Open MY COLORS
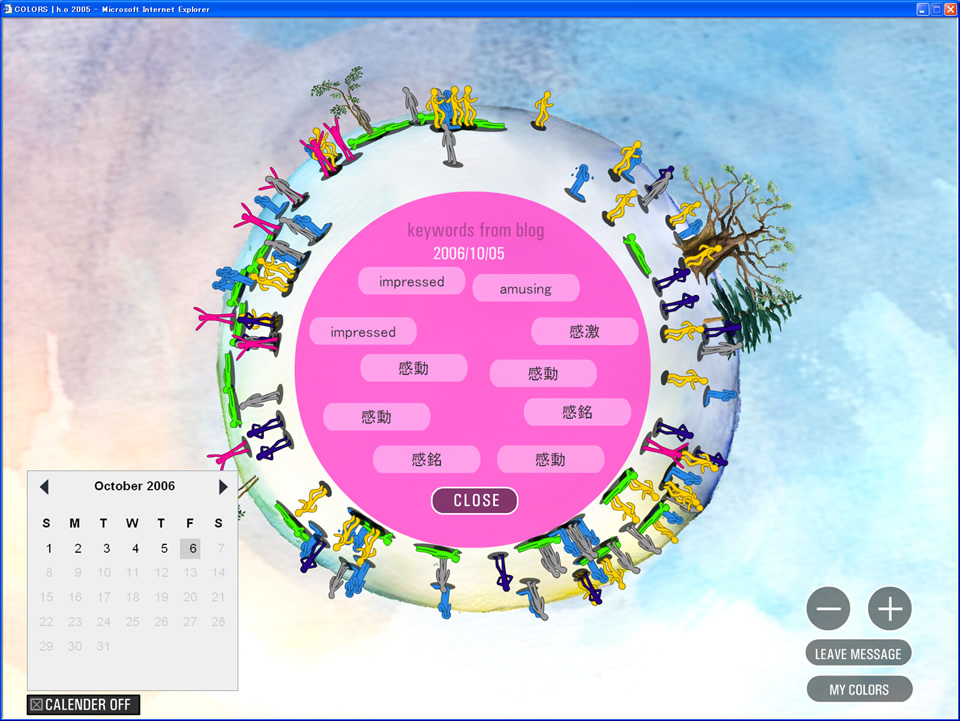 tap(860, 689)
